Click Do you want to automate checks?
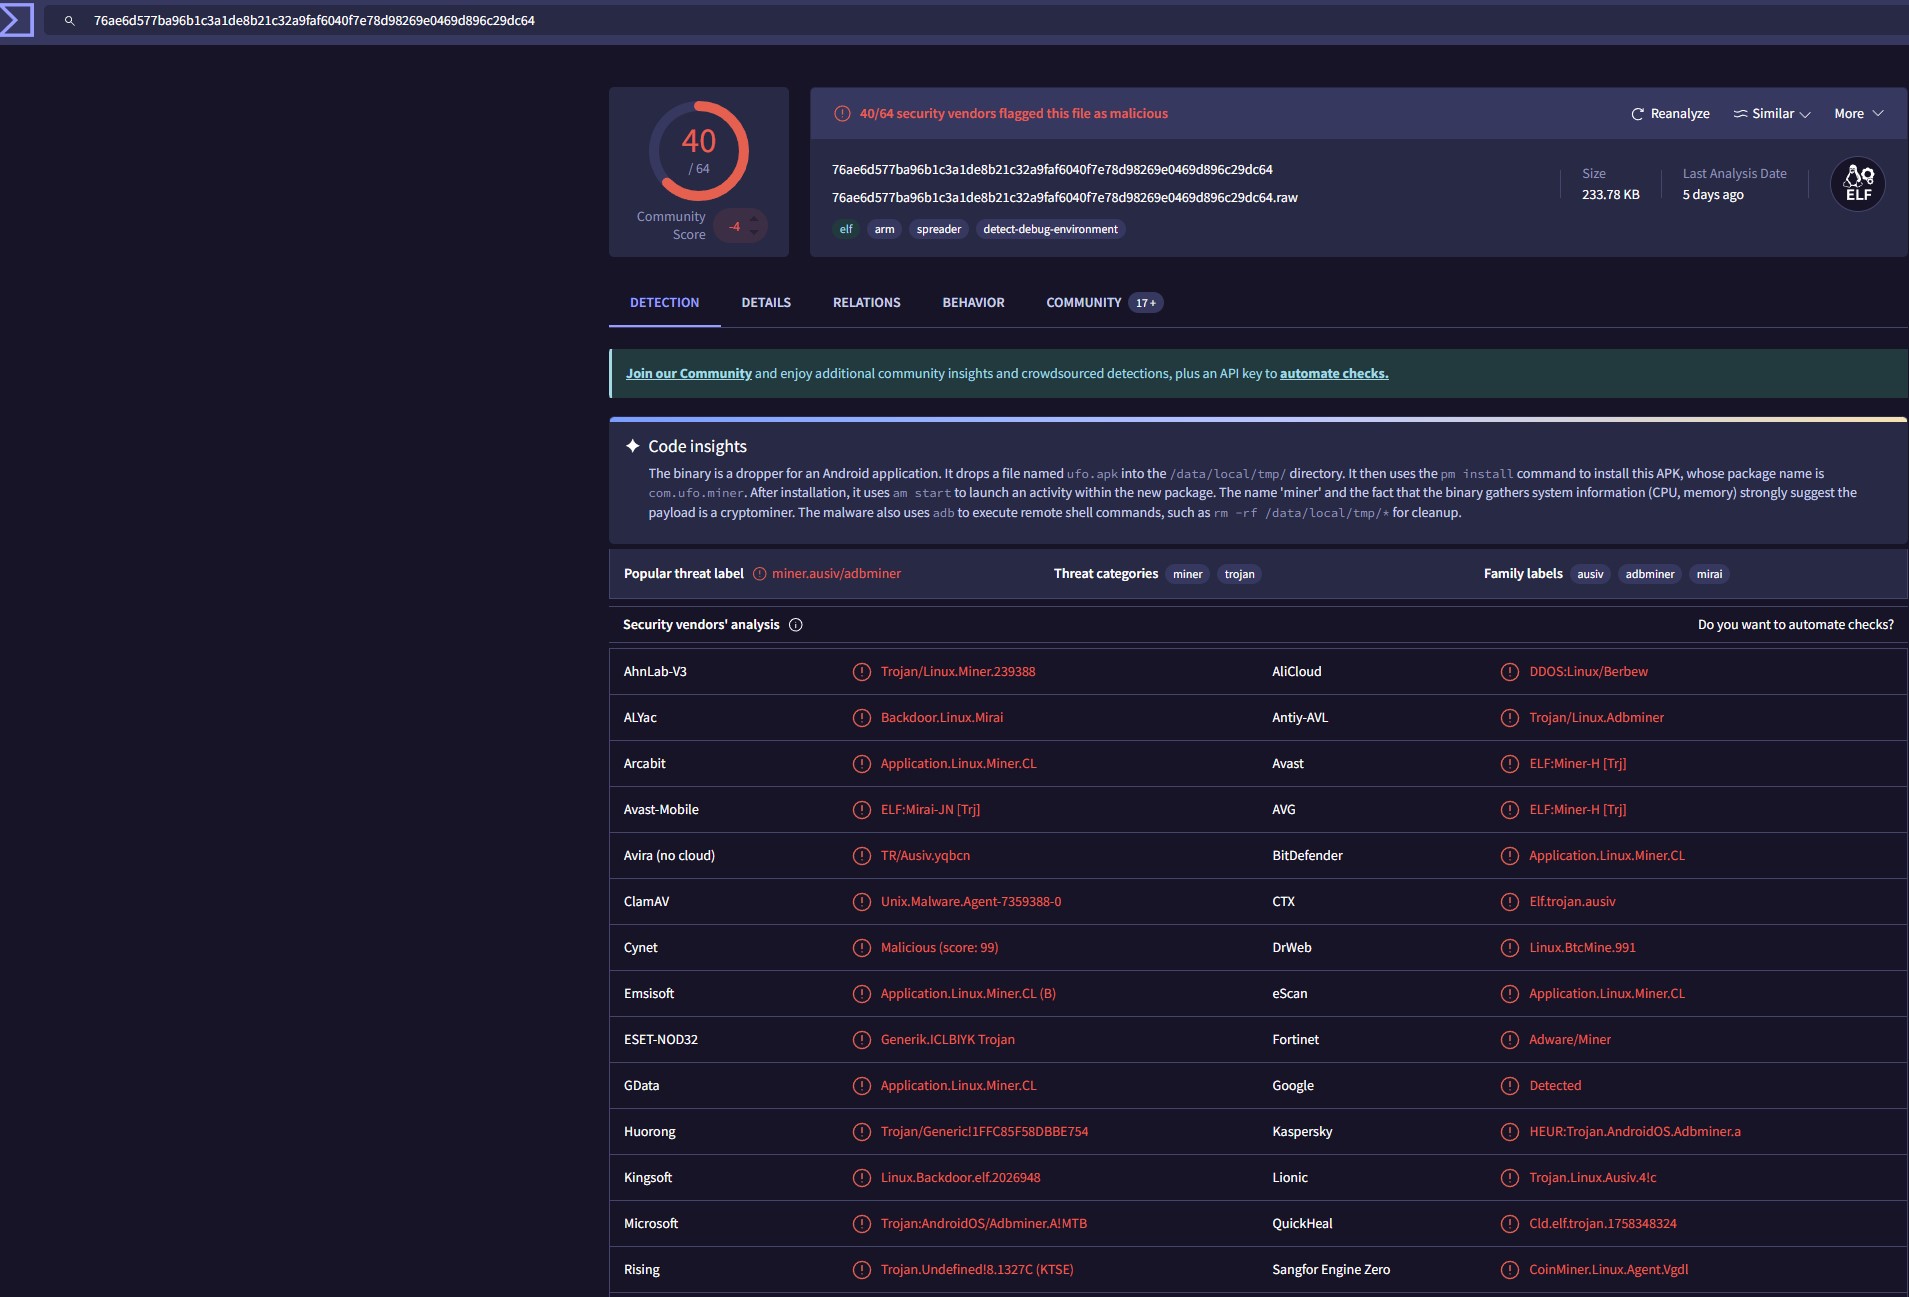 tap(1795, 625)
